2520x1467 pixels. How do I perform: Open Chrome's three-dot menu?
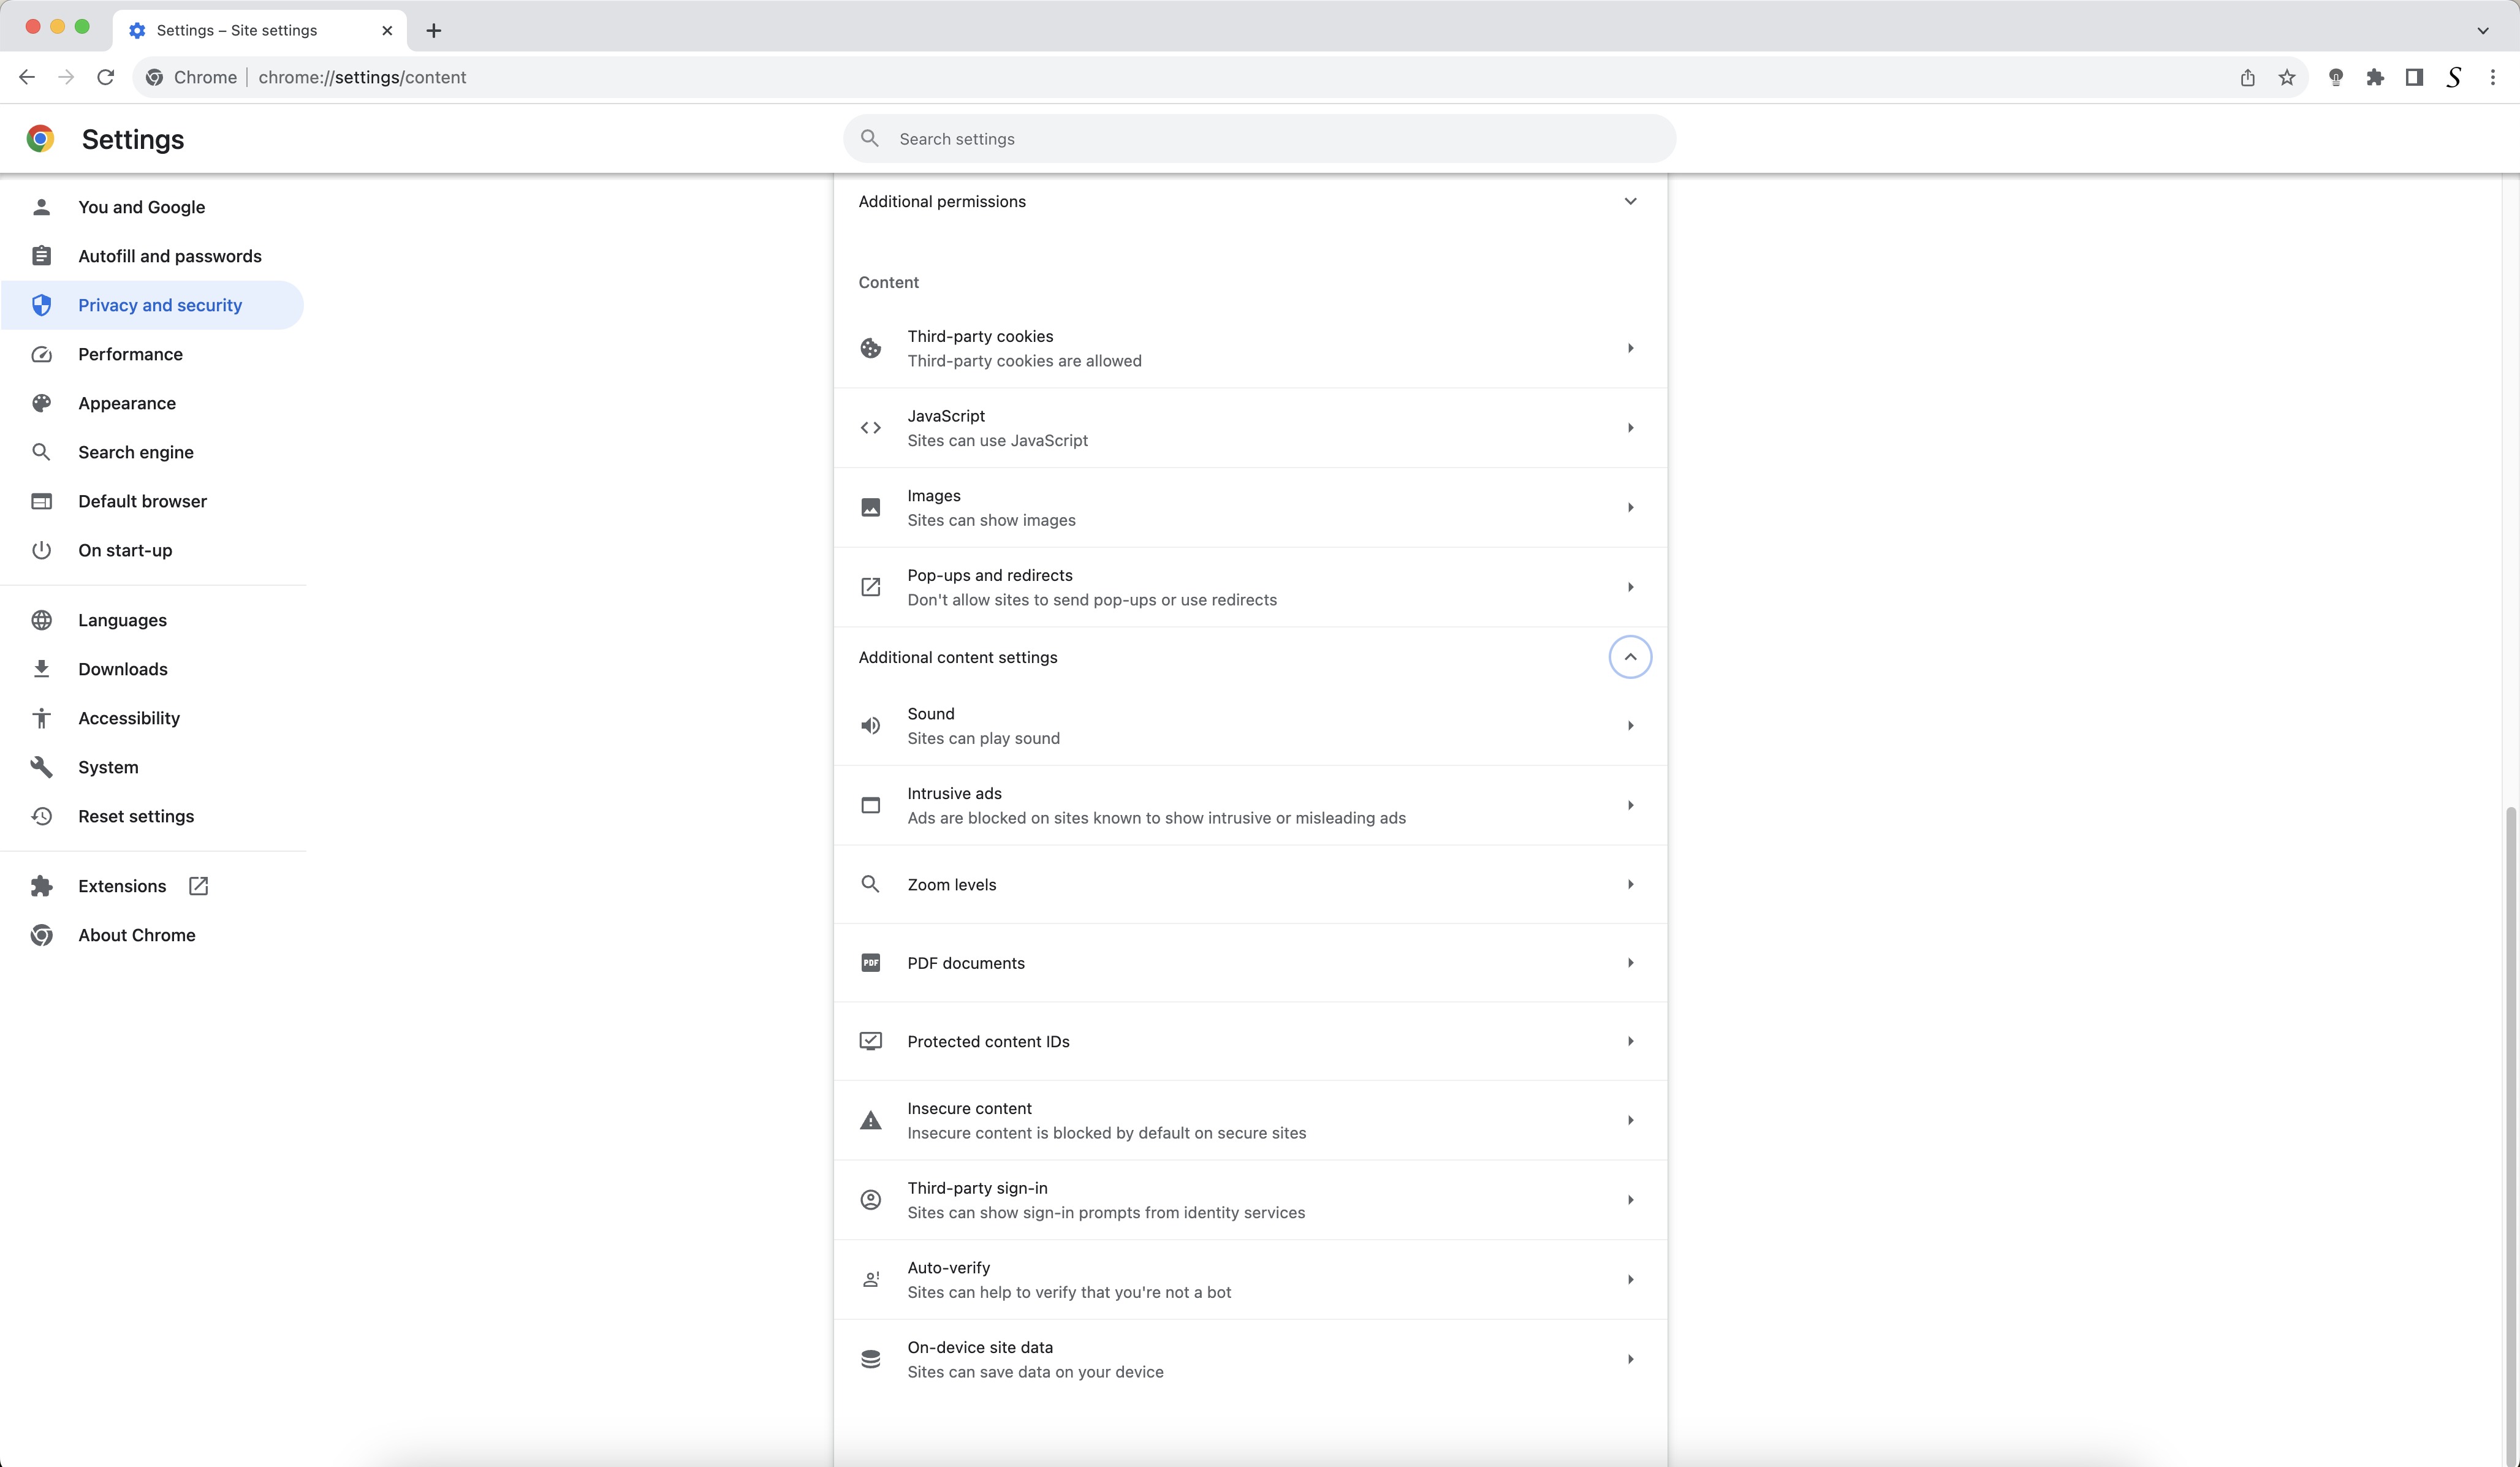coord(2493,78)
